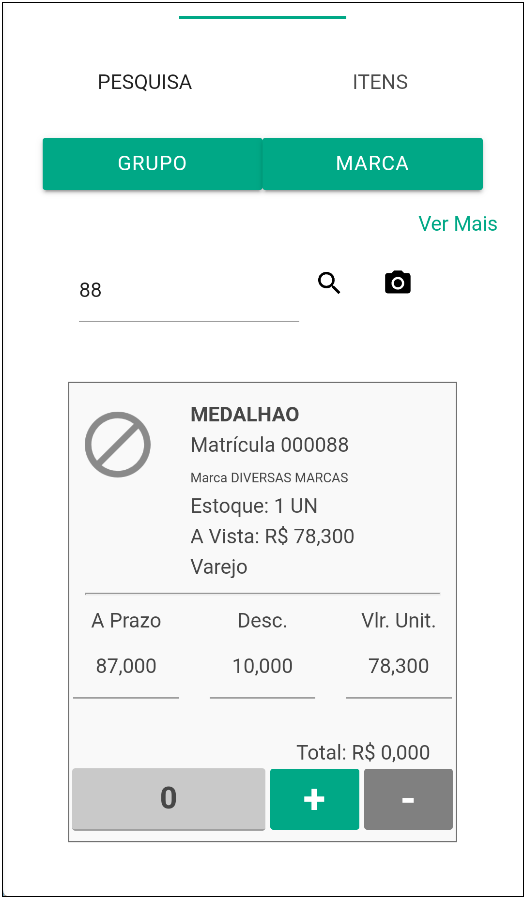Click the magnifying glass search icon
This screenshot has width=526, height=899.
[x=329, y=283]
